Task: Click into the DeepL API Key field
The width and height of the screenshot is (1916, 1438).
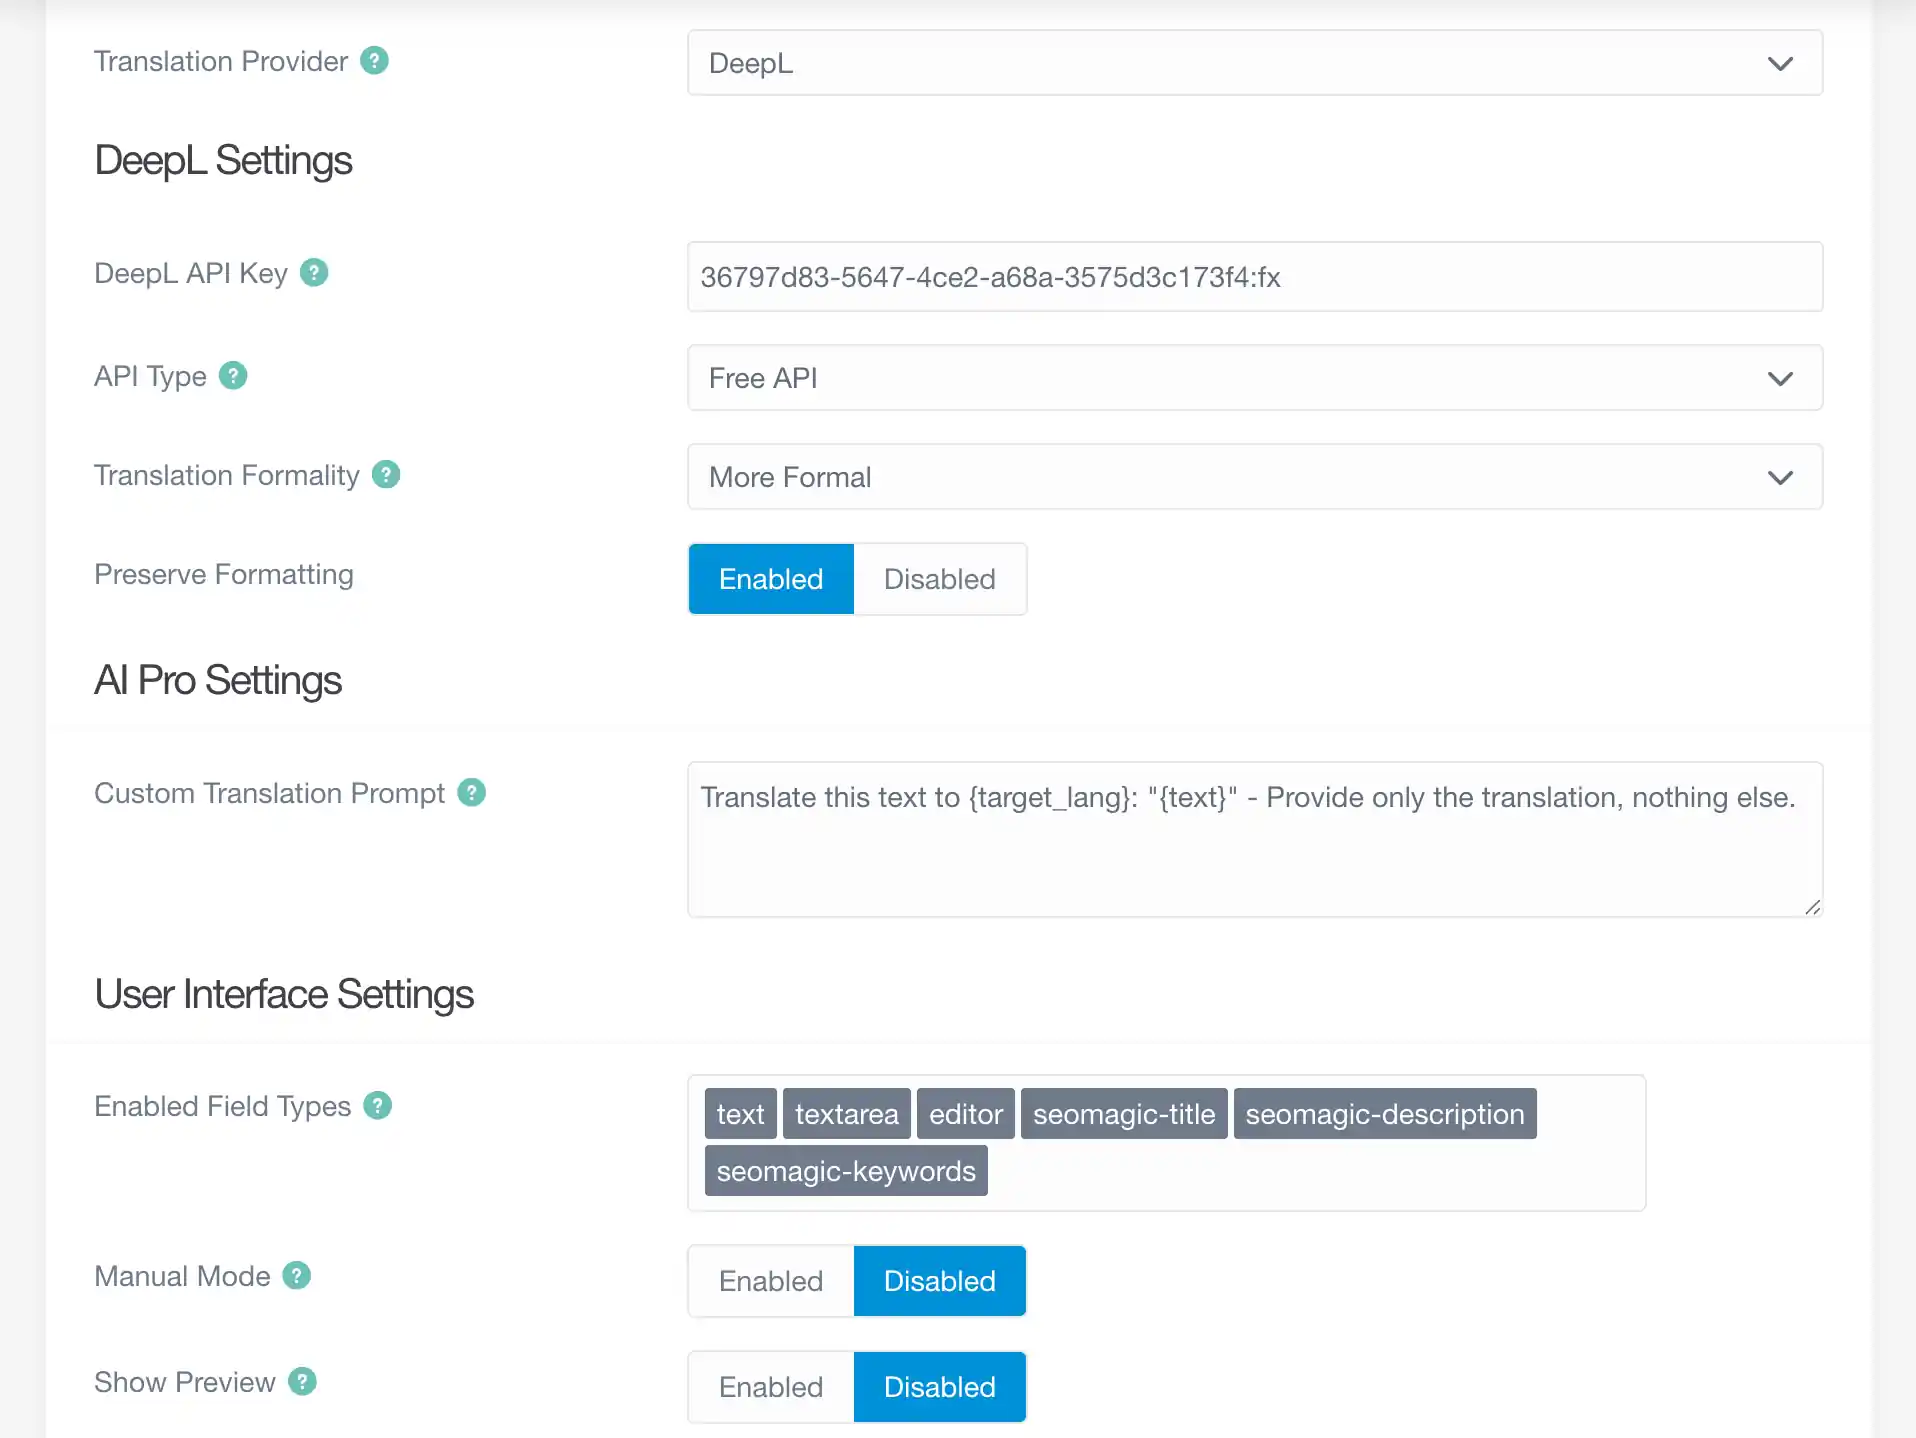Action: pyautogui.click(x=1254, y=277)
